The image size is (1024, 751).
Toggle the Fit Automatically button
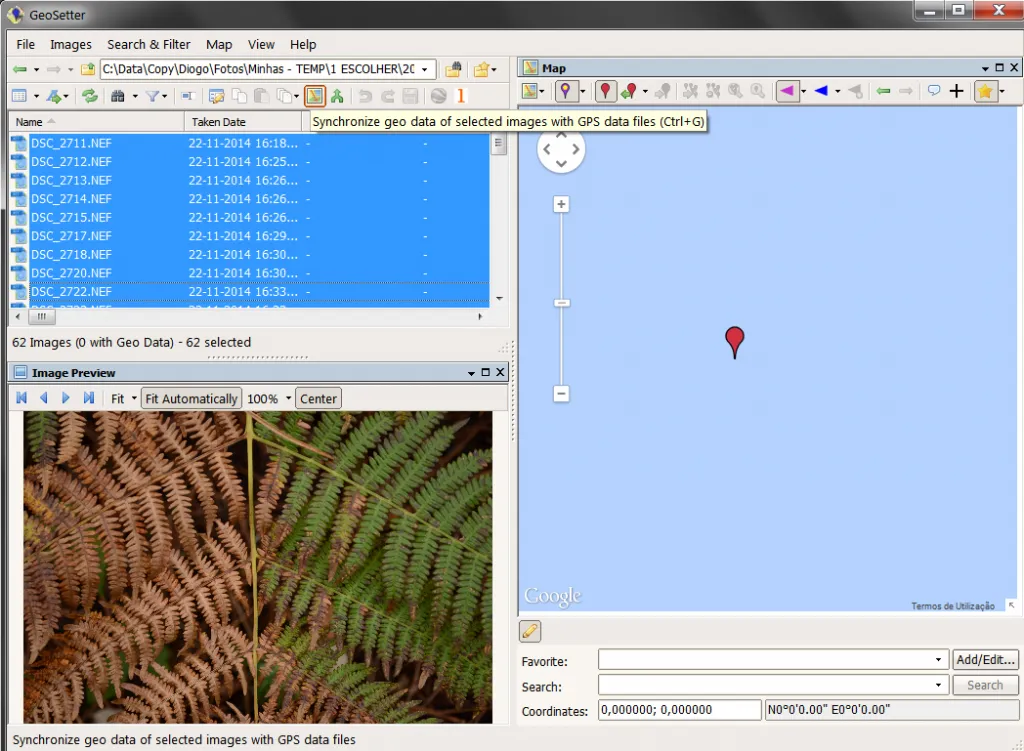191,398
